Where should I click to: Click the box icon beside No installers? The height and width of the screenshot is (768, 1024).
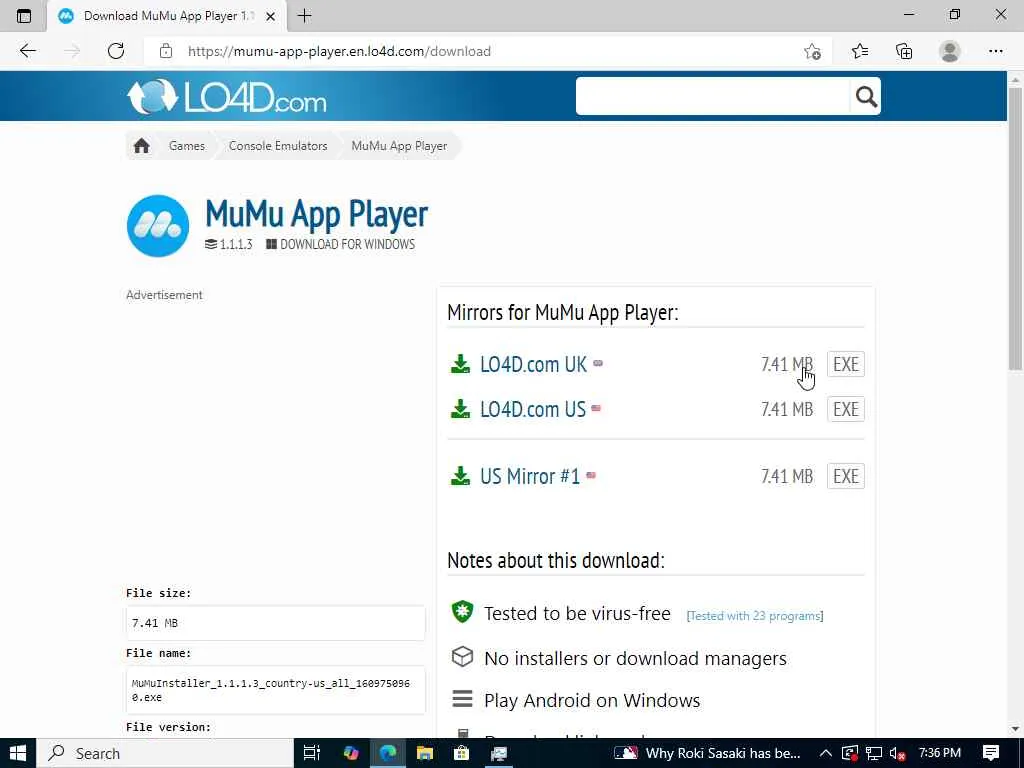click(462, 656)
